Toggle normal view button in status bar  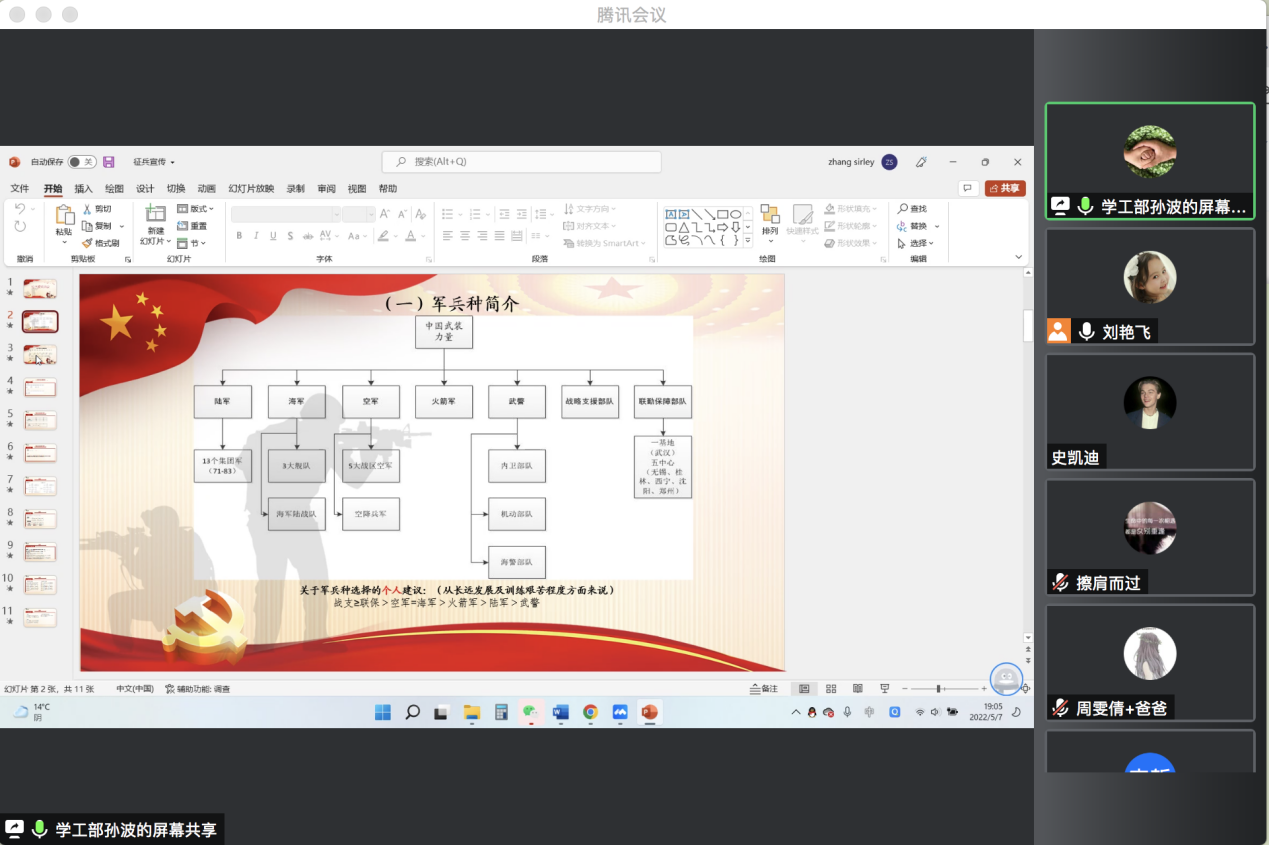(804, 689)
